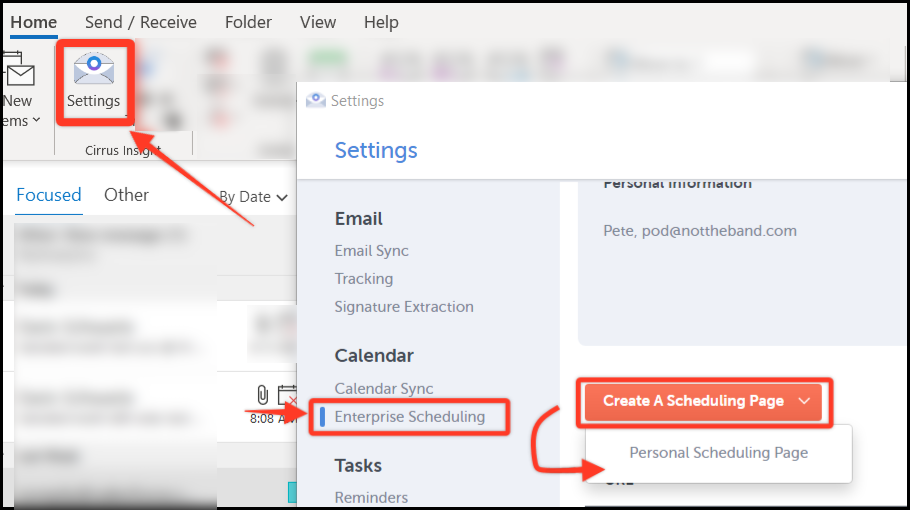Go to Tracking settings
The image size is (910, 510).
pyautogui.click(x=364, y=278)
